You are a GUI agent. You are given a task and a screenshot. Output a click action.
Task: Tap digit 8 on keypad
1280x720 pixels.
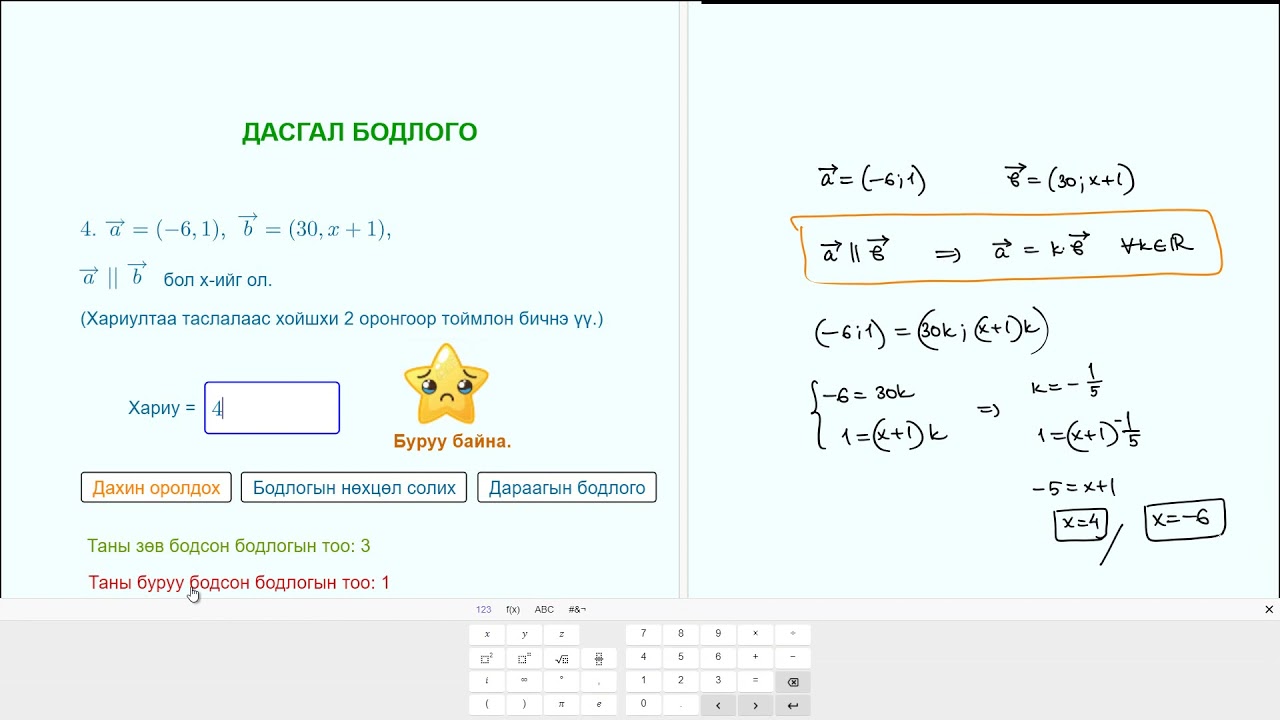coord(681,633)
